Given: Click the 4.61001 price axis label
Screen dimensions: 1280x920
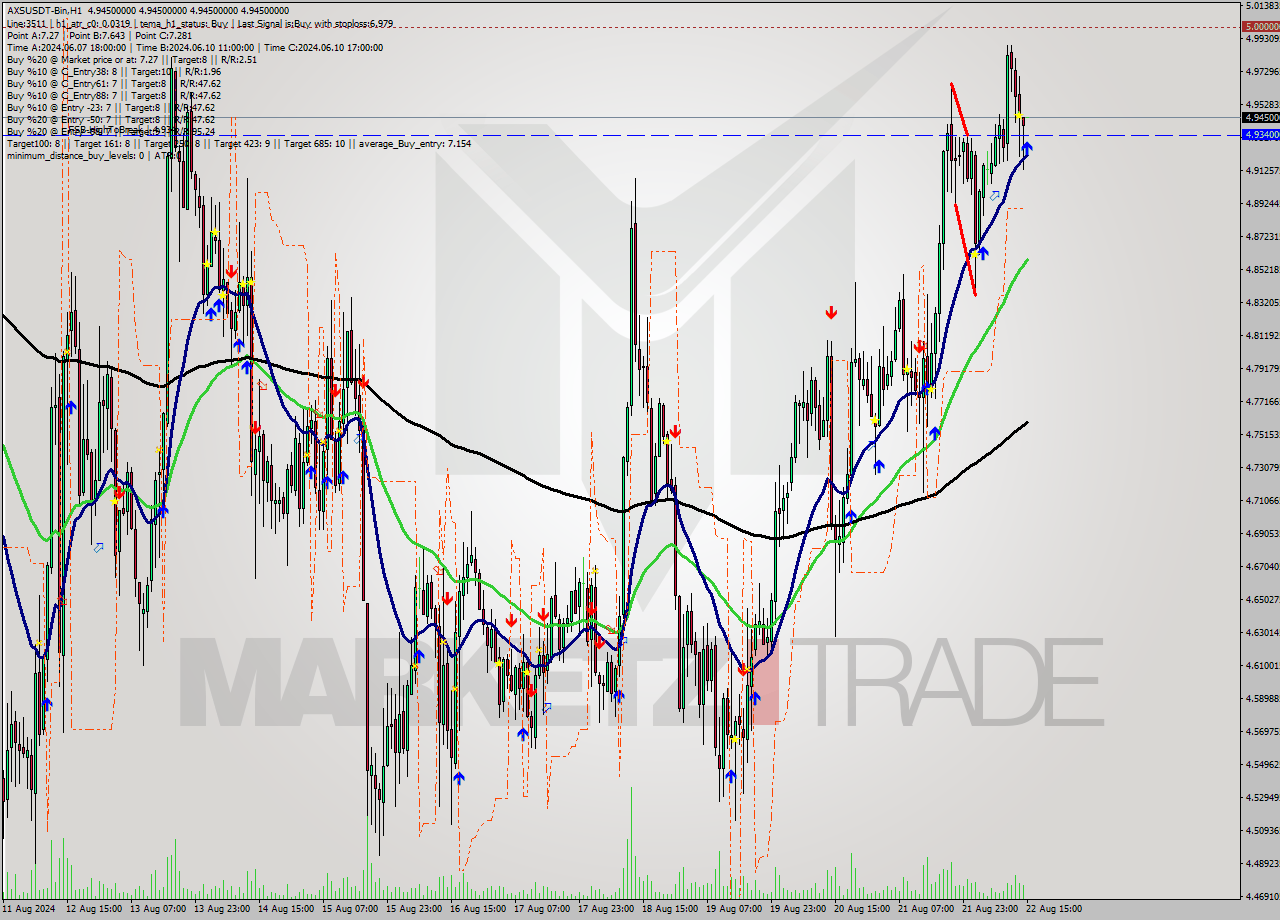Looking at the screenshot, I should click(1262, 666).
